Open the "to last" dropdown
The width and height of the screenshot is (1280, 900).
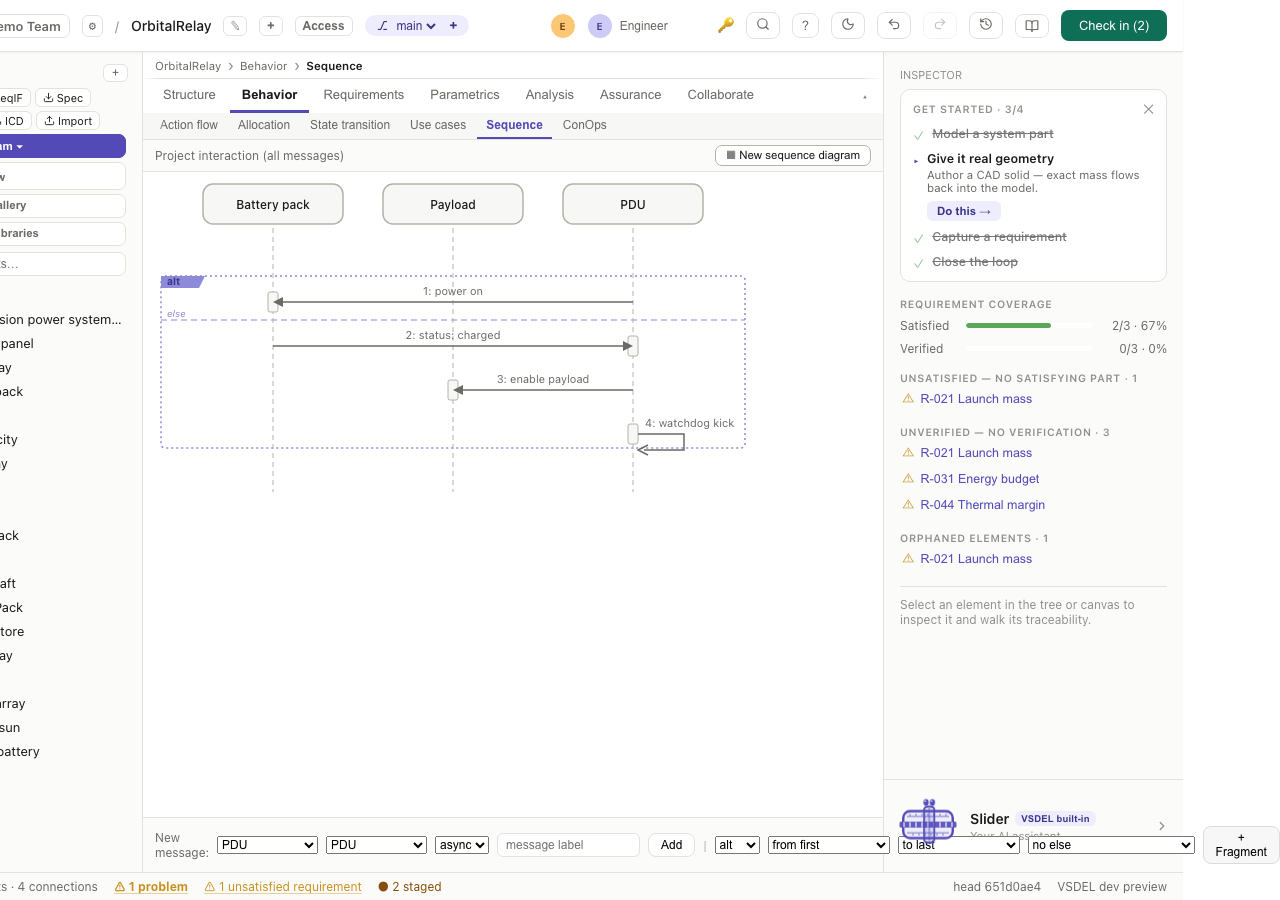[x=959, y=845]
